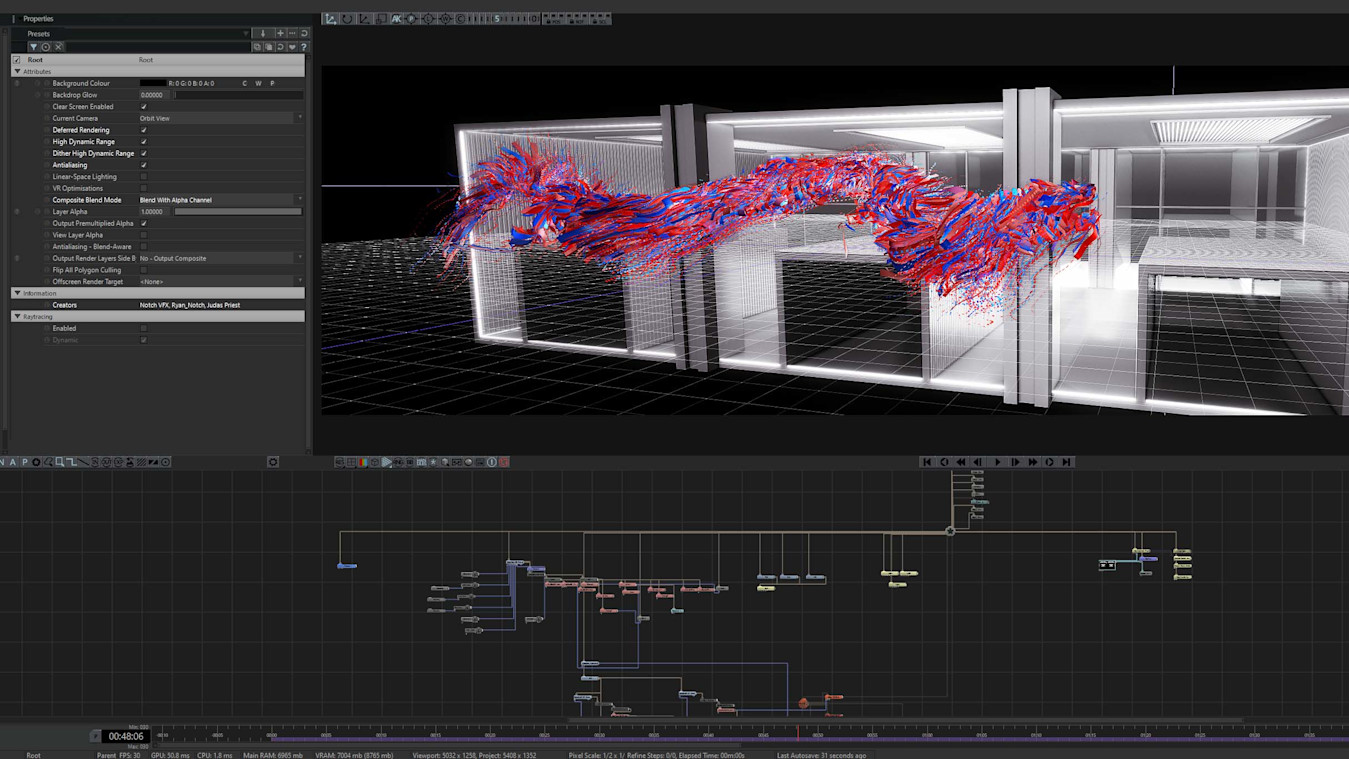Click the add preset plus icon
Viewport: 1349px width, 759px height.
(x=280, y=33)
